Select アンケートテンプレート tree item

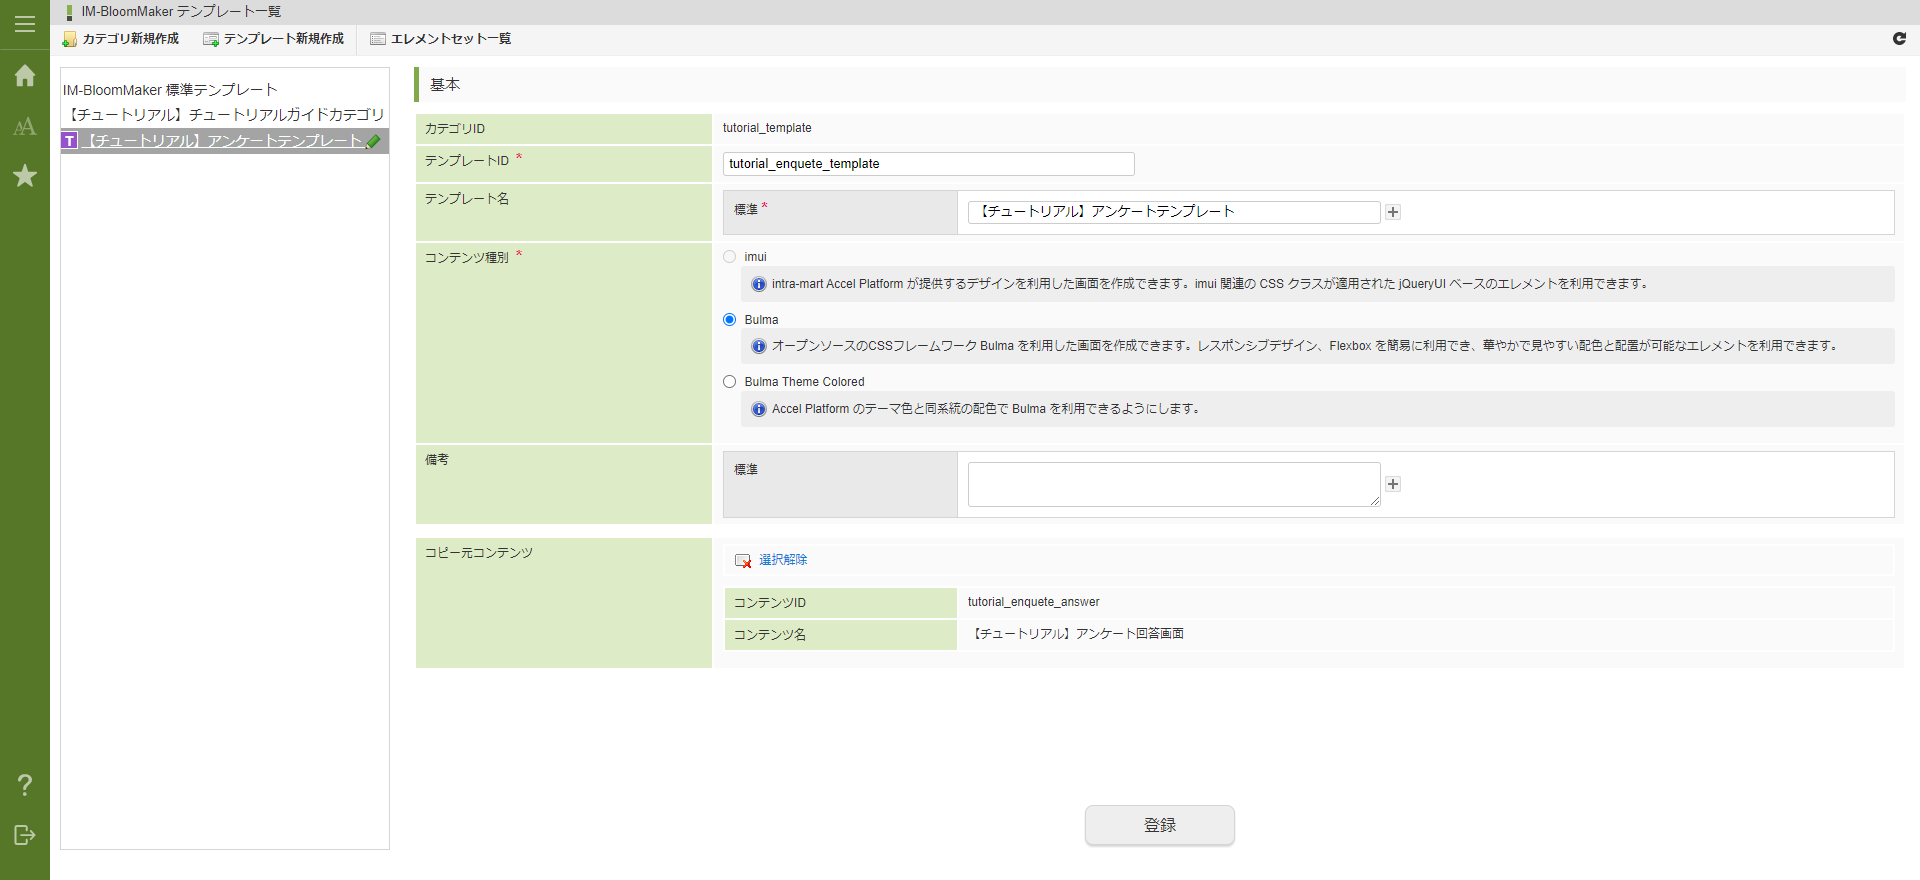[x=222, y=141]
